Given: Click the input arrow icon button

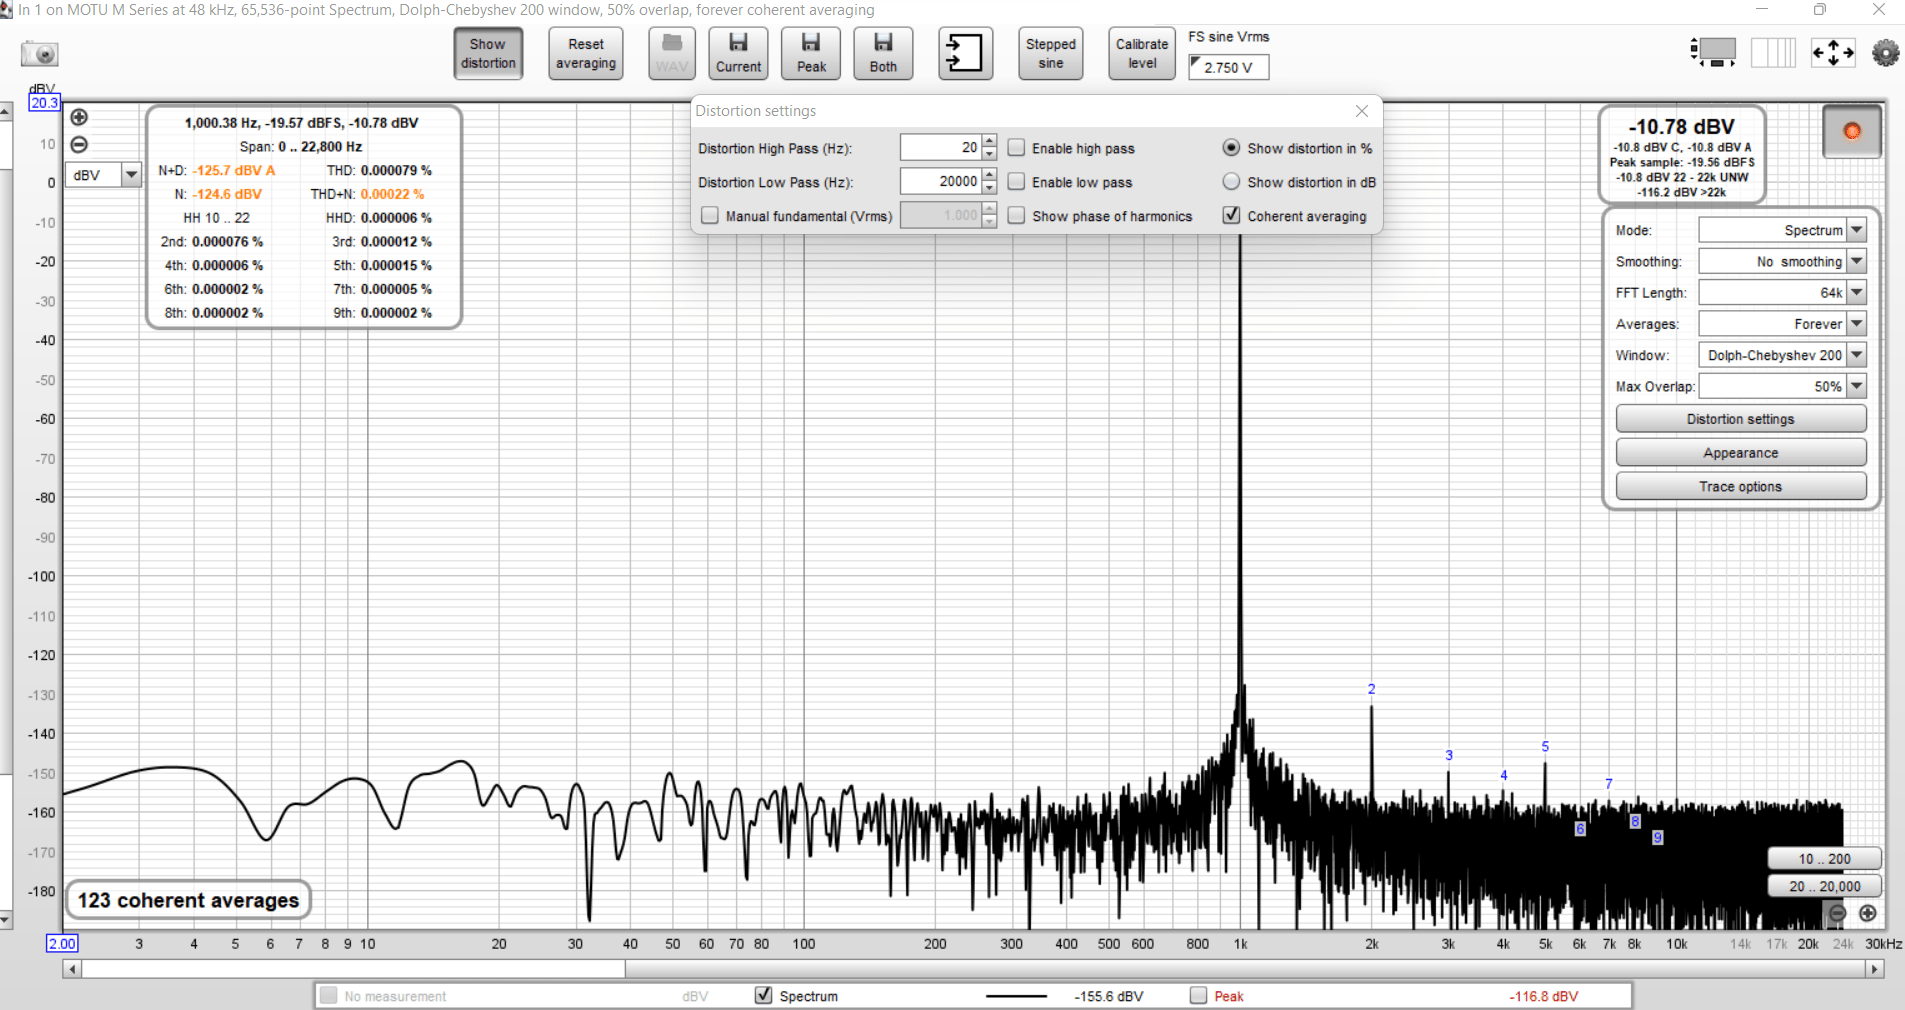Looking at the screenshot, I should (965, 53).
